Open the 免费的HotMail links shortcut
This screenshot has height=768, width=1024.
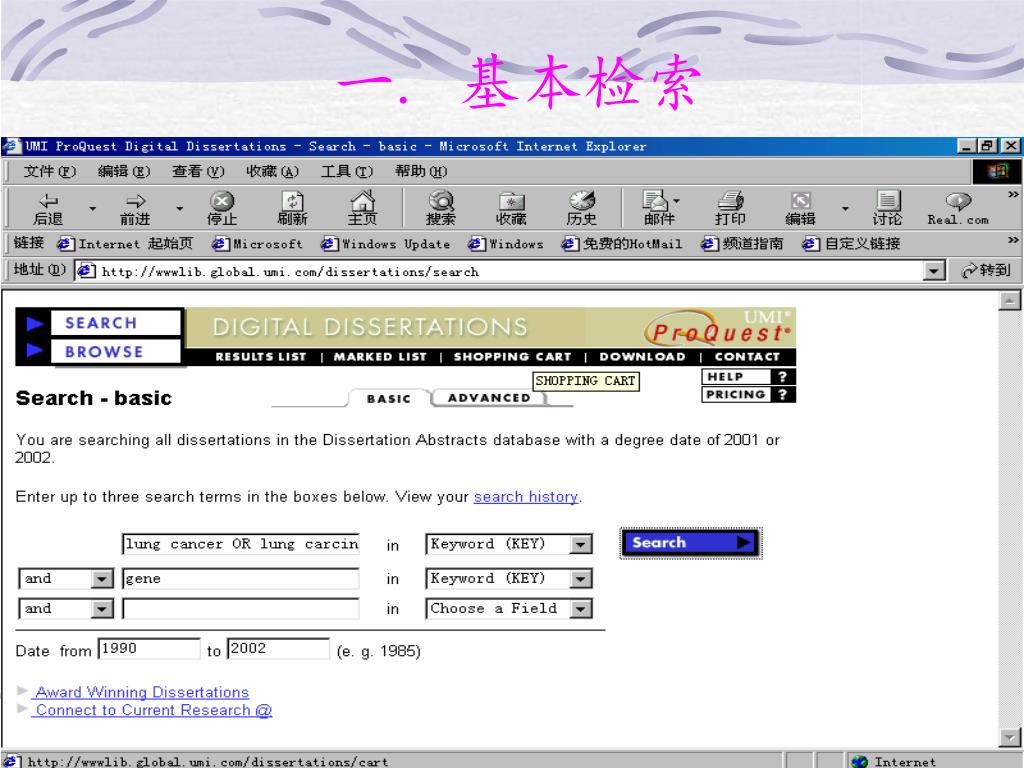coord(622,244)
